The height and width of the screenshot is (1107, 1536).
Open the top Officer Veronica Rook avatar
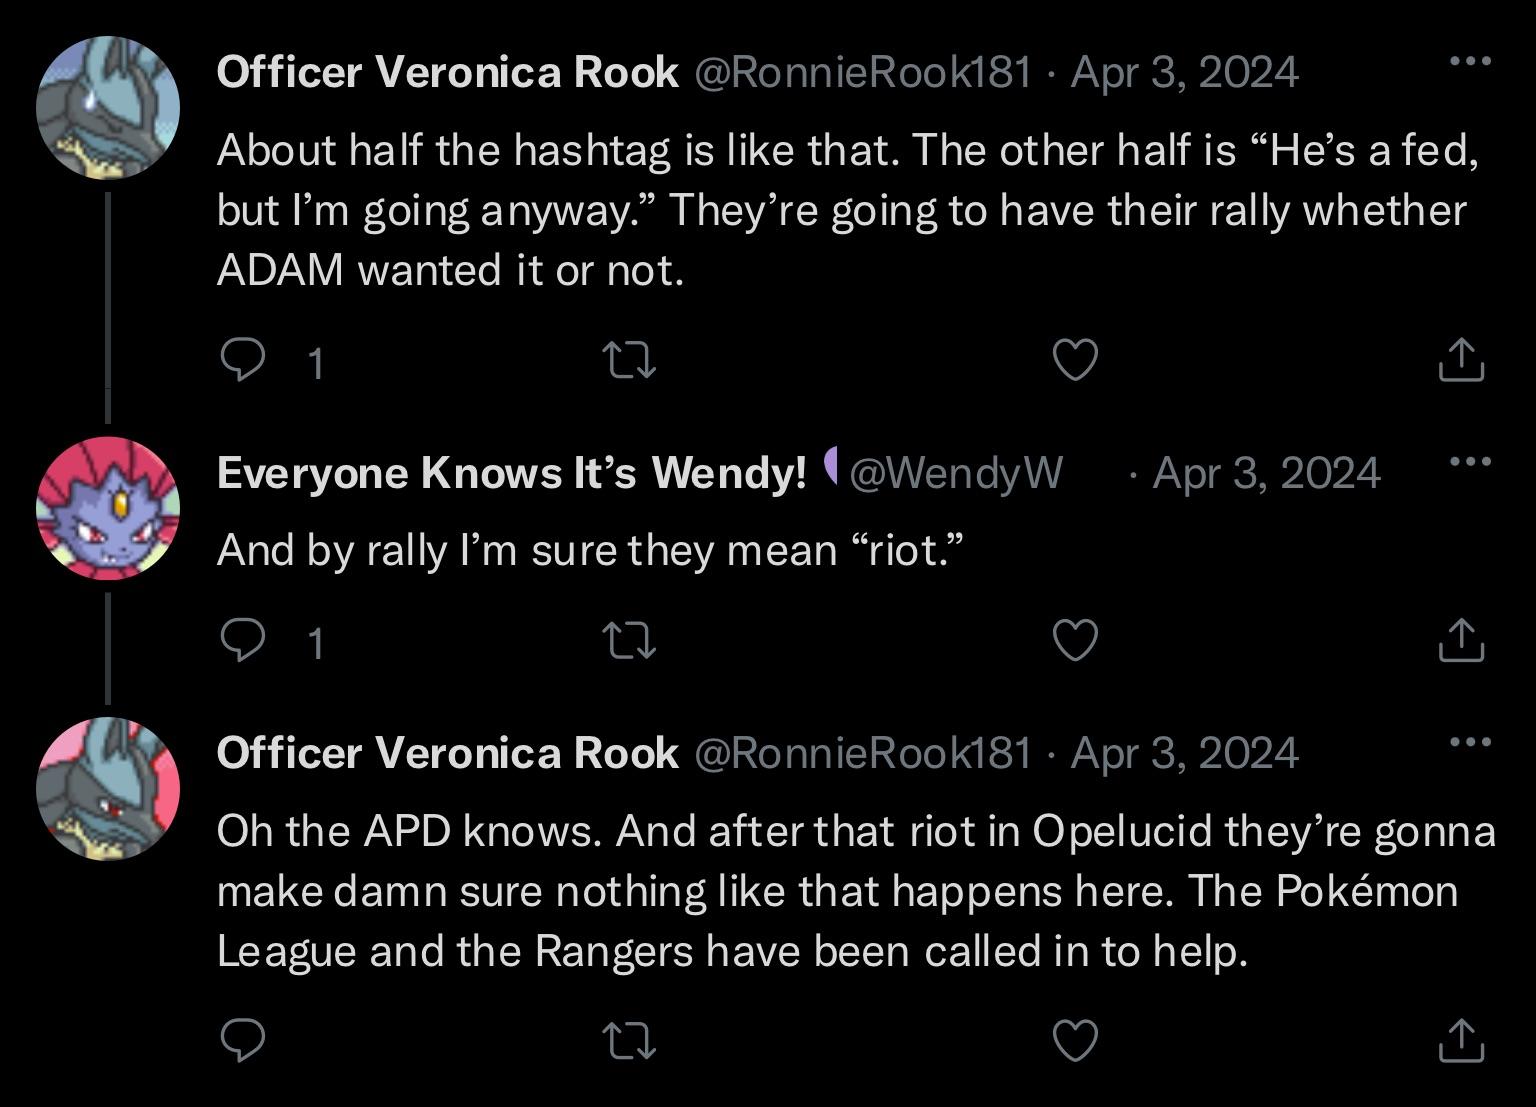(108, 108)
